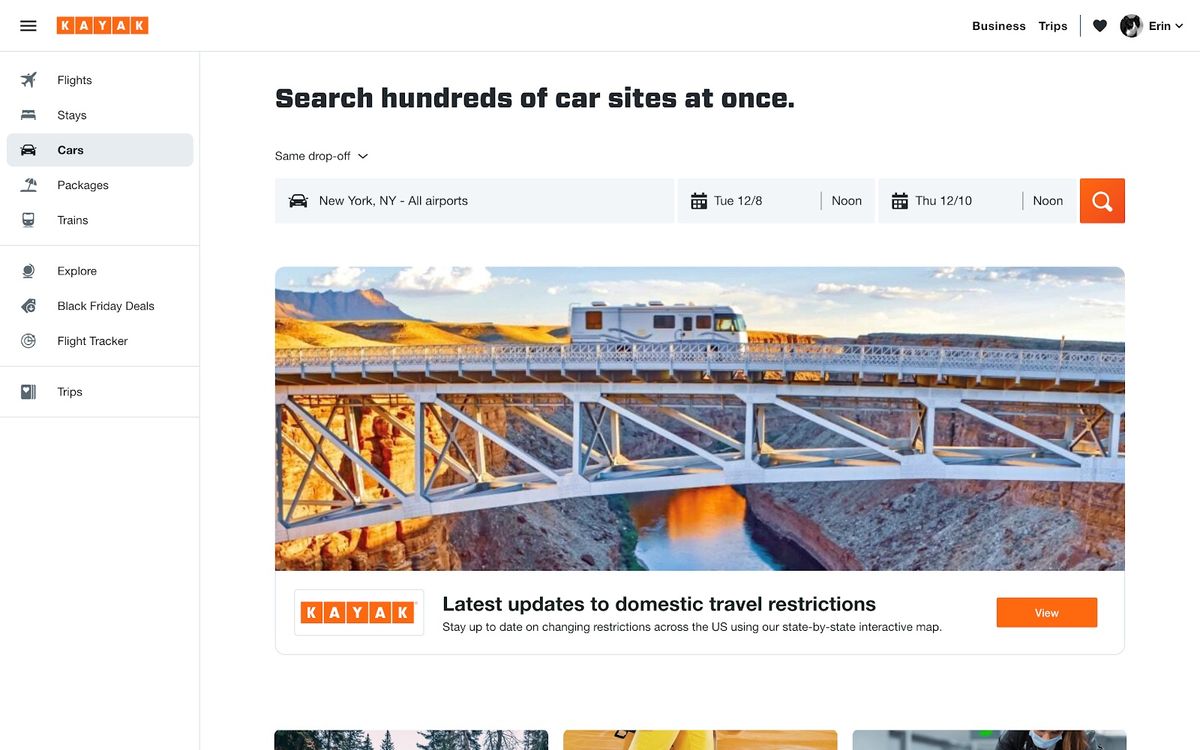Open saved items heart icon
This screenshot has height=750, width=1200.
(1100, 26)
